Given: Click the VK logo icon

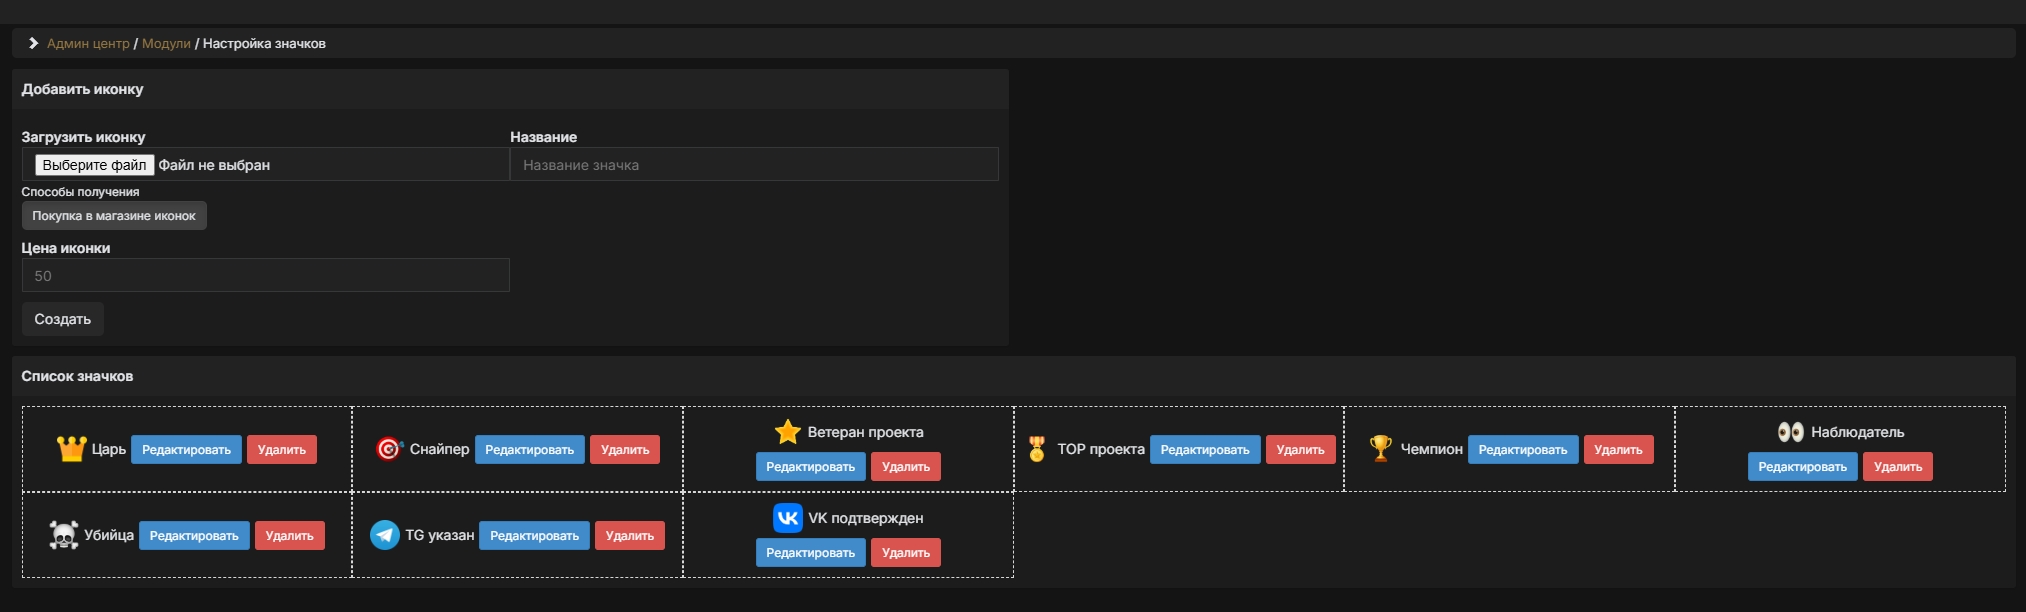Looking at the screenshot, I should pos(788,518).
